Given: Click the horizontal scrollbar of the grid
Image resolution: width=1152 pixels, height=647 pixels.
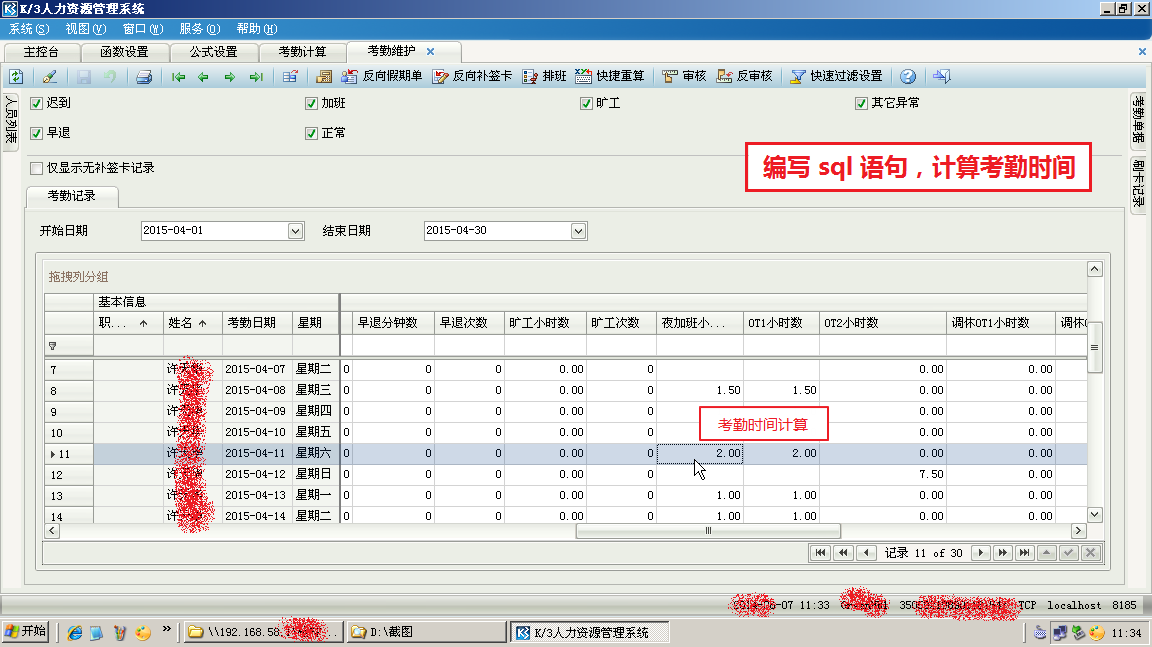Looking at the screenshot, I should coord(708,531).
